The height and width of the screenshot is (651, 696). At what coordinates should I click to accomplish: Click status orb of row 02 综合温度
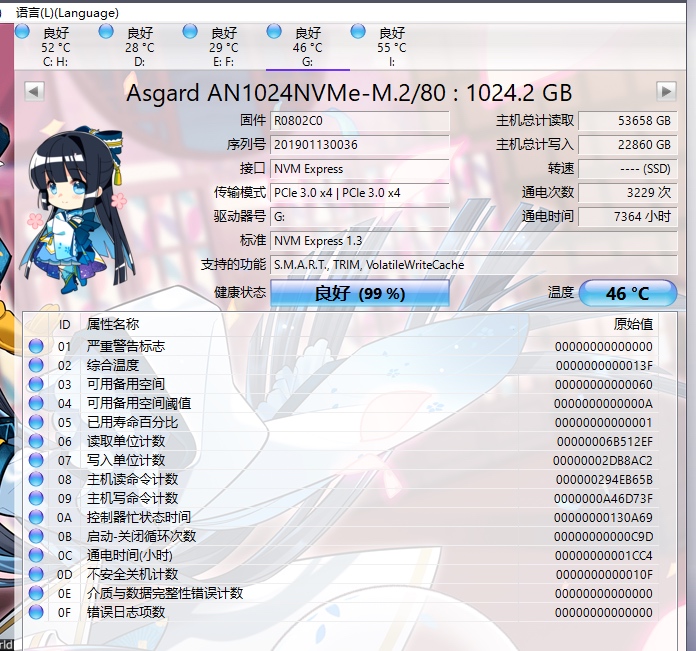[x=36, y=365]
